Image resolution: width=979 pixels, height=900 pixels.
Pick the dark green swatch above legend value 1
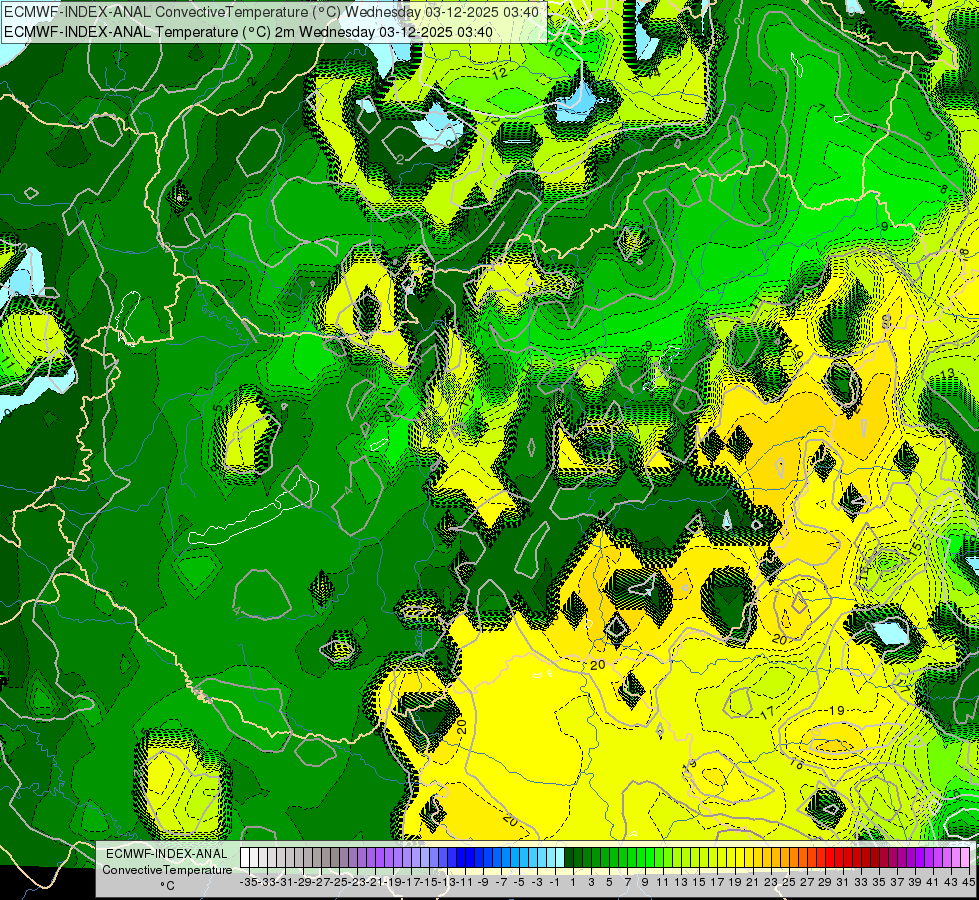pos(569,858)
